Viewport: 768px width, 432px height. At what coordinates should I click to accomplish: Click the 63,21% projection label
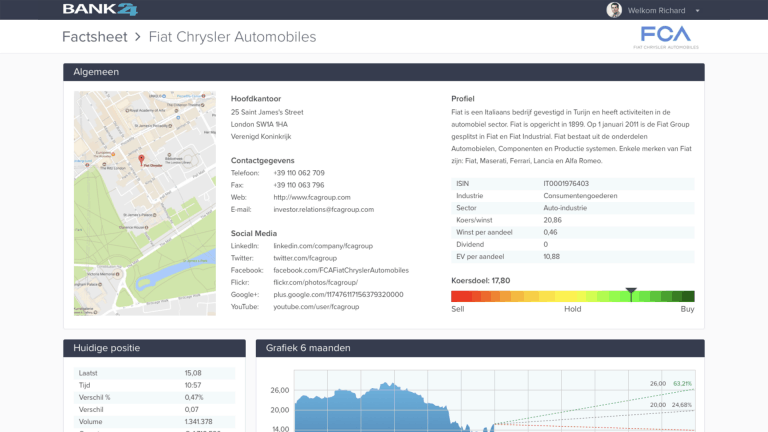(x=682, y=384)
